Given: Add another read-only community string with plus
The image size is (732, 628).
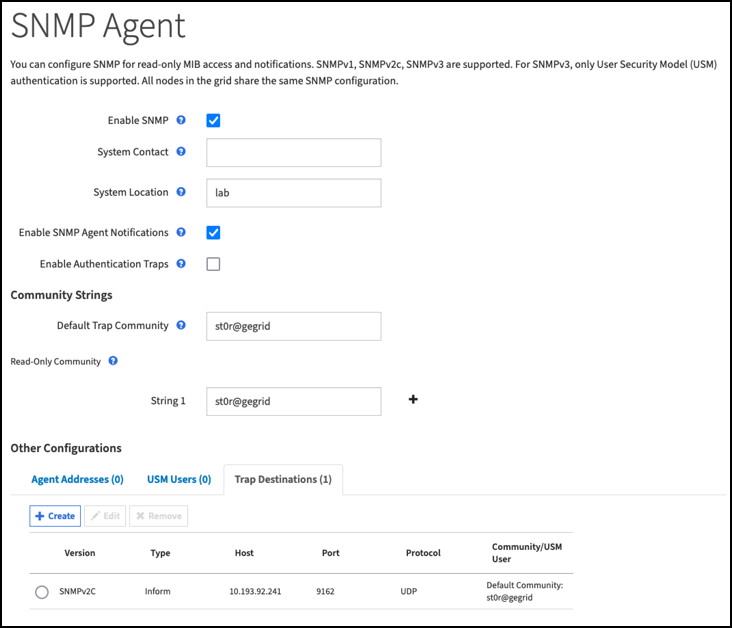Looking at the screenshot, I should click(413, 400).
